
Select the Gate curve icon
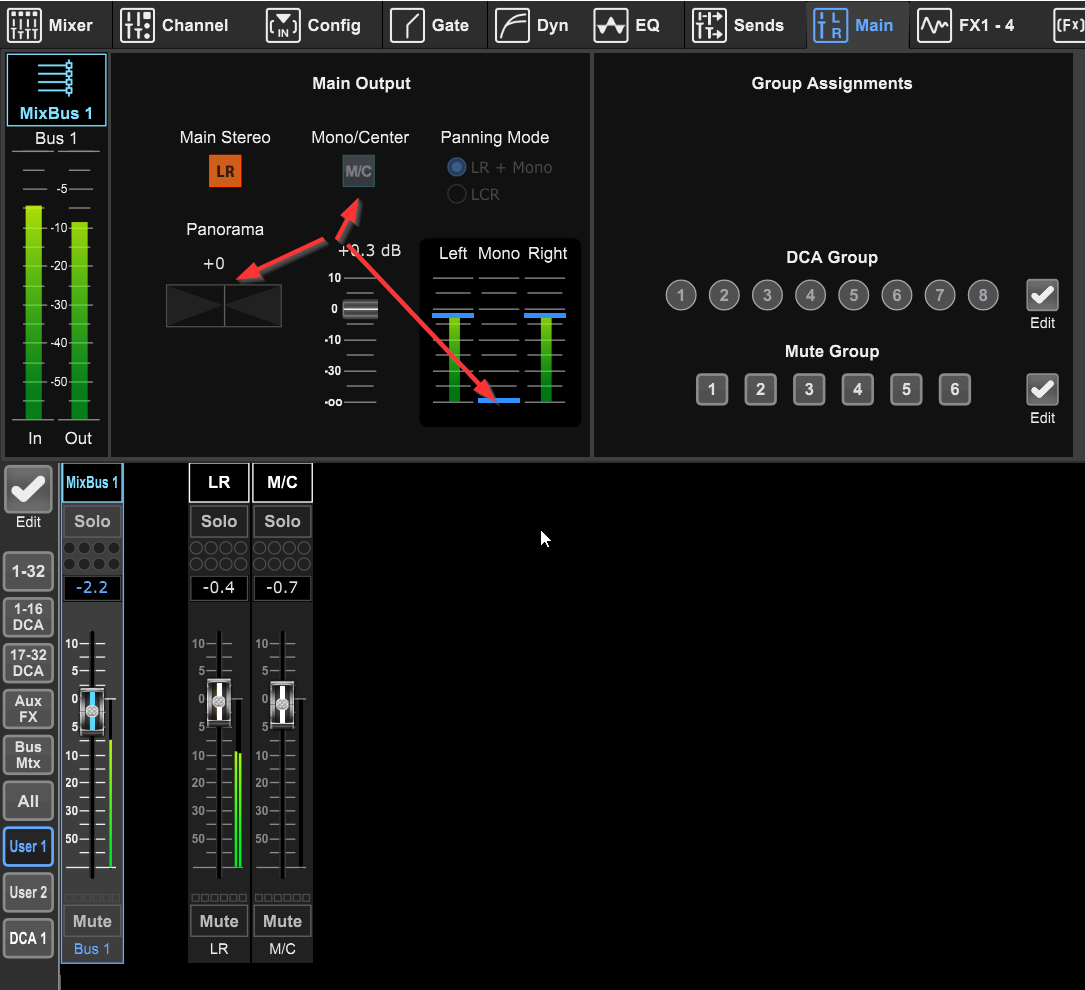point(407,26)
